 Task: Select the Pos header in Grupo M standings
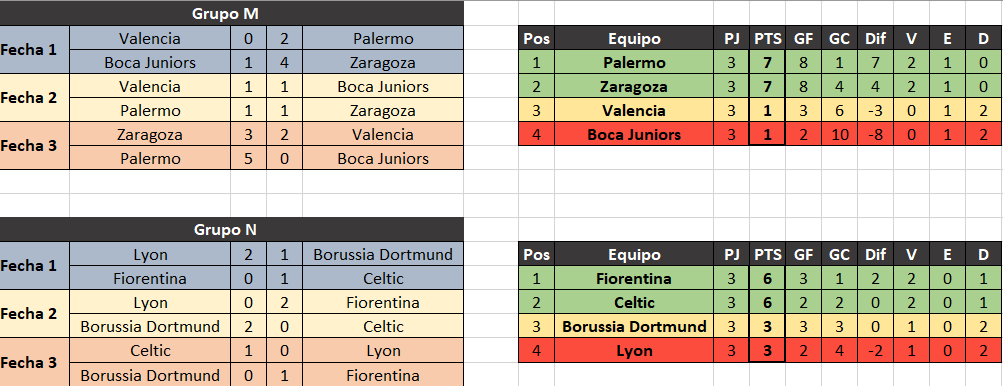[x=537, y=38]
